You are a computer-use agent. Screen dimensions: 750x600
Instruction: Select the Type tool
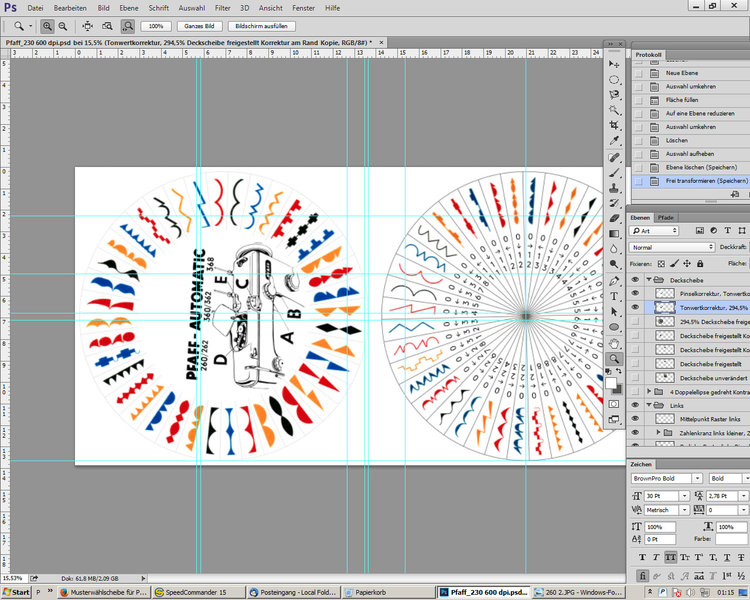pyautogui.click(x=614, y=296)
